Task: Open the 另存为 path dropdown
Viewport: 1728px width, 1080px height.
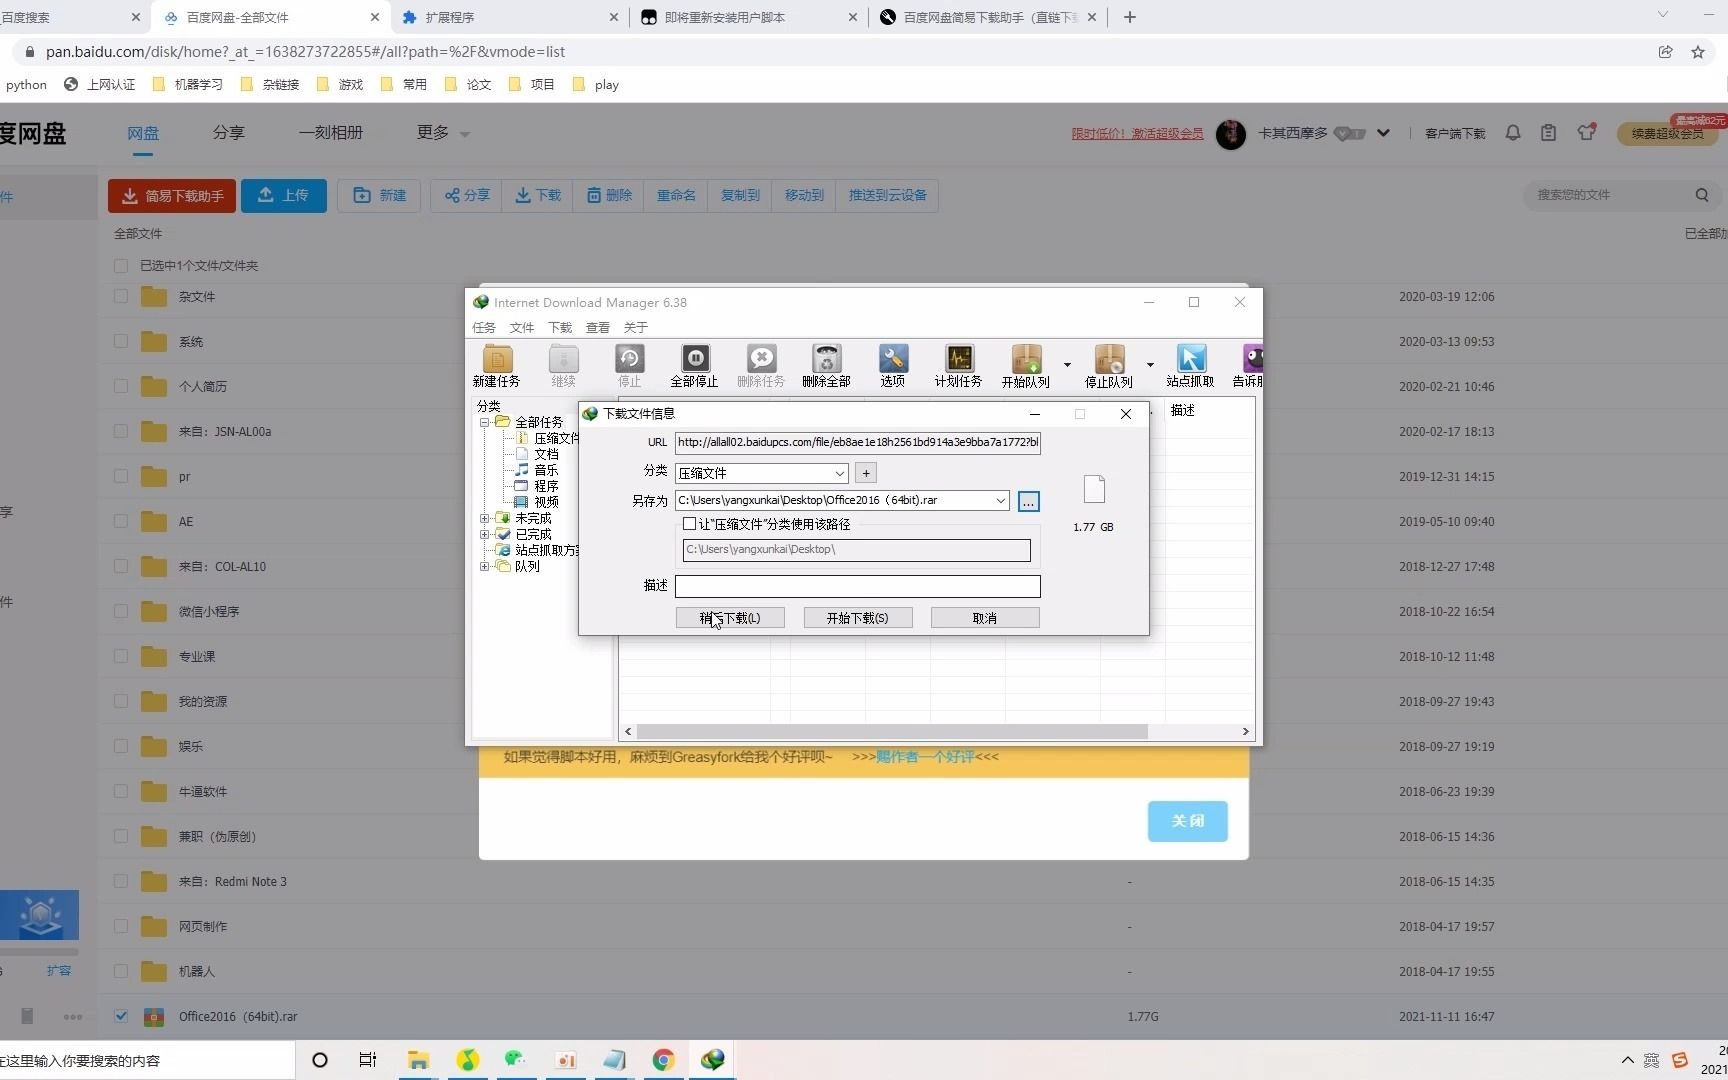Action: [1000, 500]
